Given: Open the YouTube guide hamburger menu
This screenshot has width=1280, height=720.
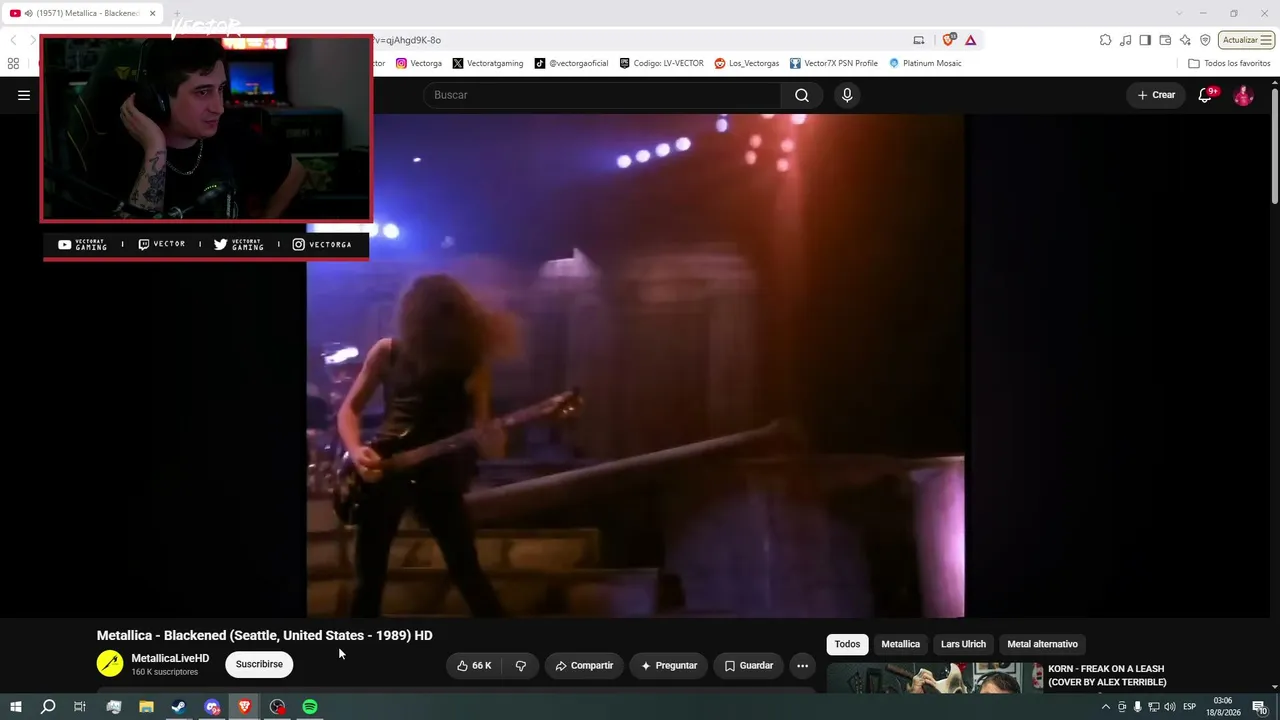Looking at the screenshot, I should (x=24, y=95).
